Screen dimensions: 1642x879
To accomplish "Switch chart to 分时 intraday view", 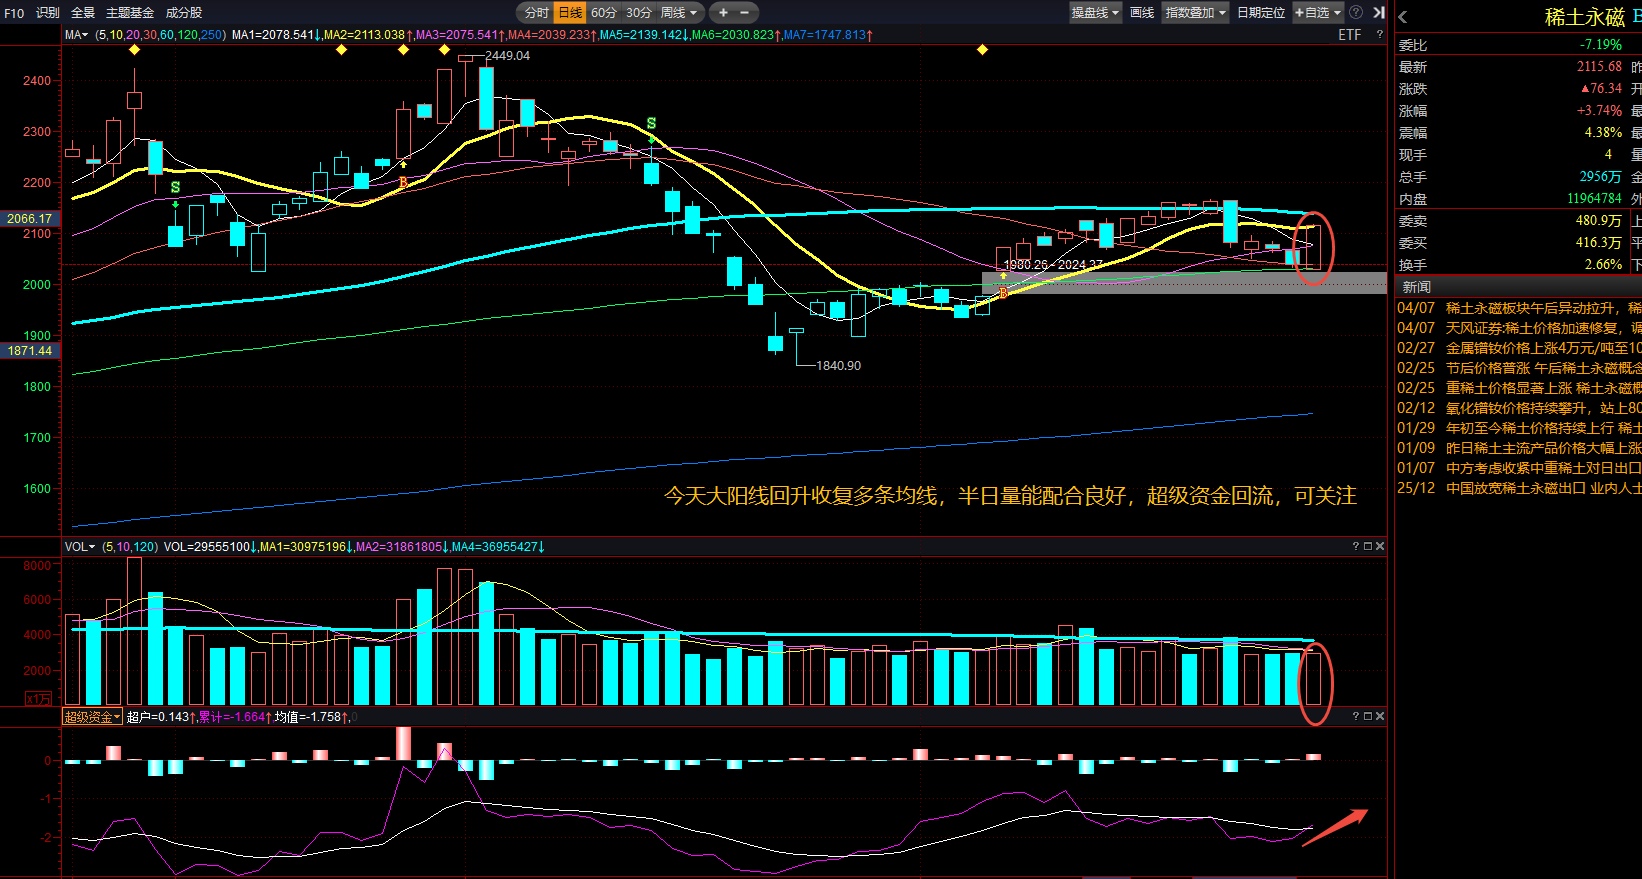I will [537, 13].
